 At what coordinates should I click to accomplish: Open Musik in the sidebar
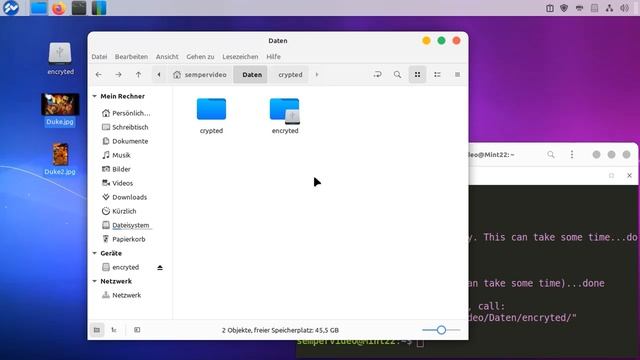pos(116,155)
